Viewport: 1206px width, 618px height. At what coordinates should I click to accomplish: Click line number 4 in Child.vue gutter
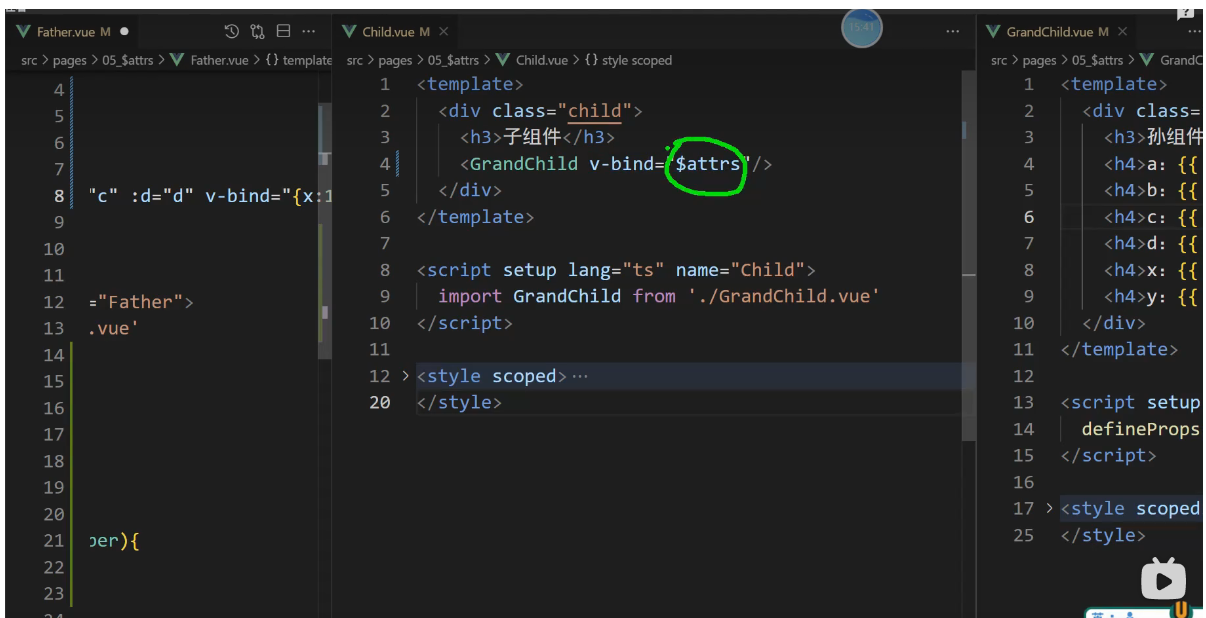pos(384,164)
